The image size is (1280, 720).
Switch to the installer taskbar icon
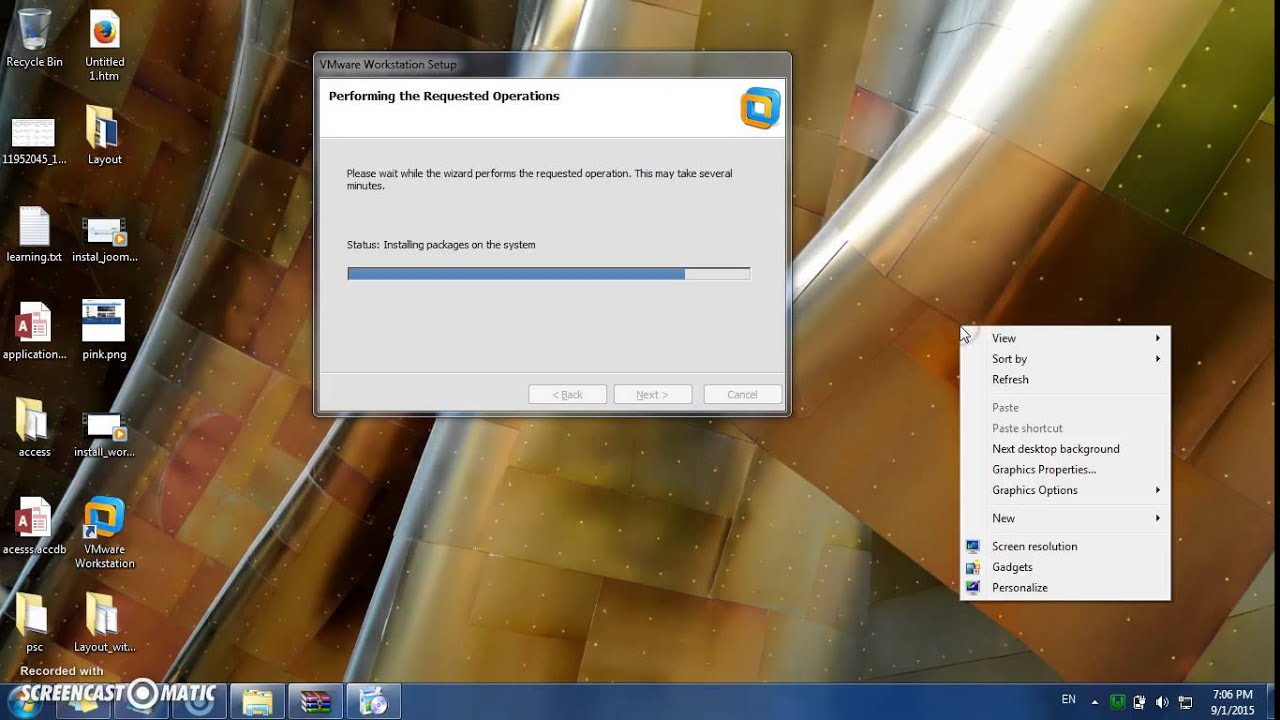pyautogui.click(x=373, y=701)
